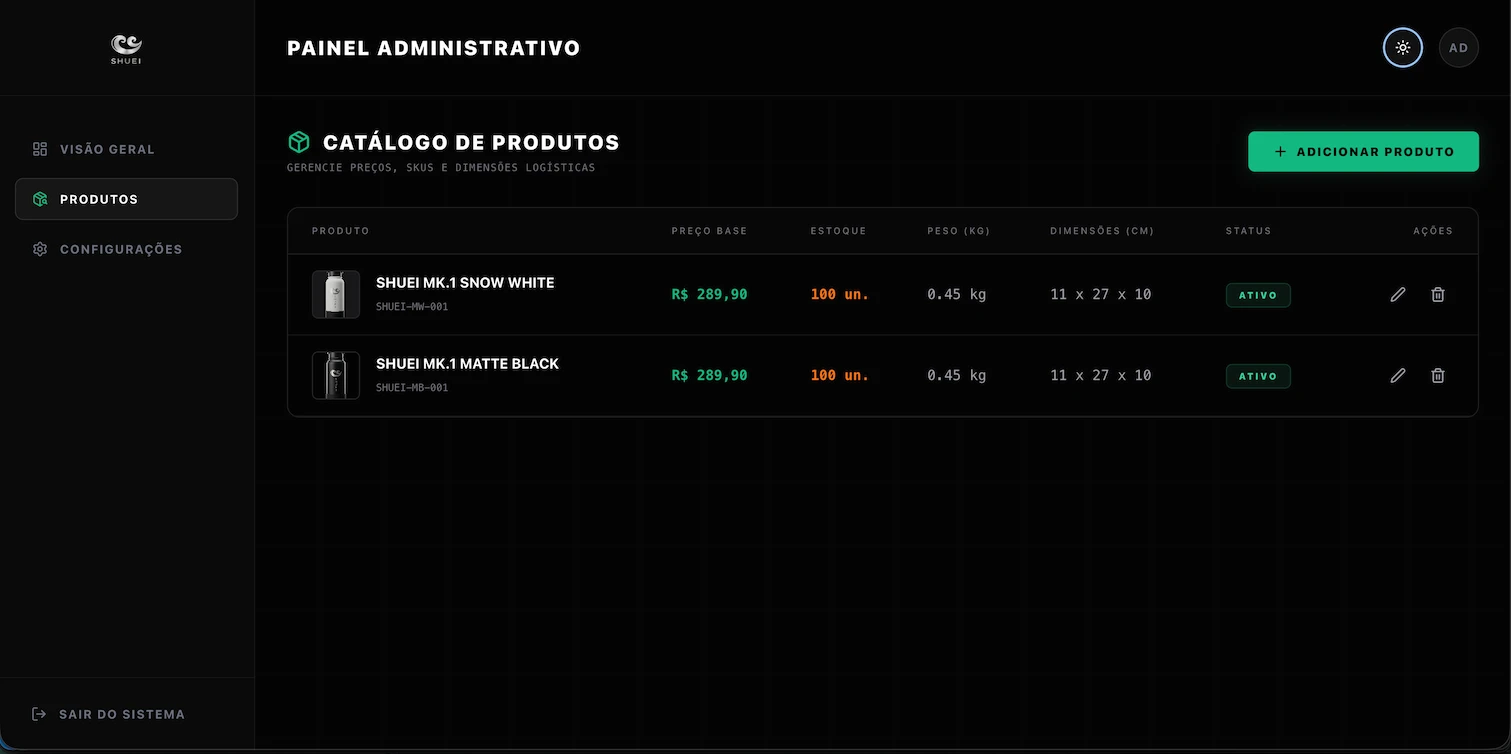
Task: Click the SKU SHUEI-MW-001
Action: [x=412, y=307]
